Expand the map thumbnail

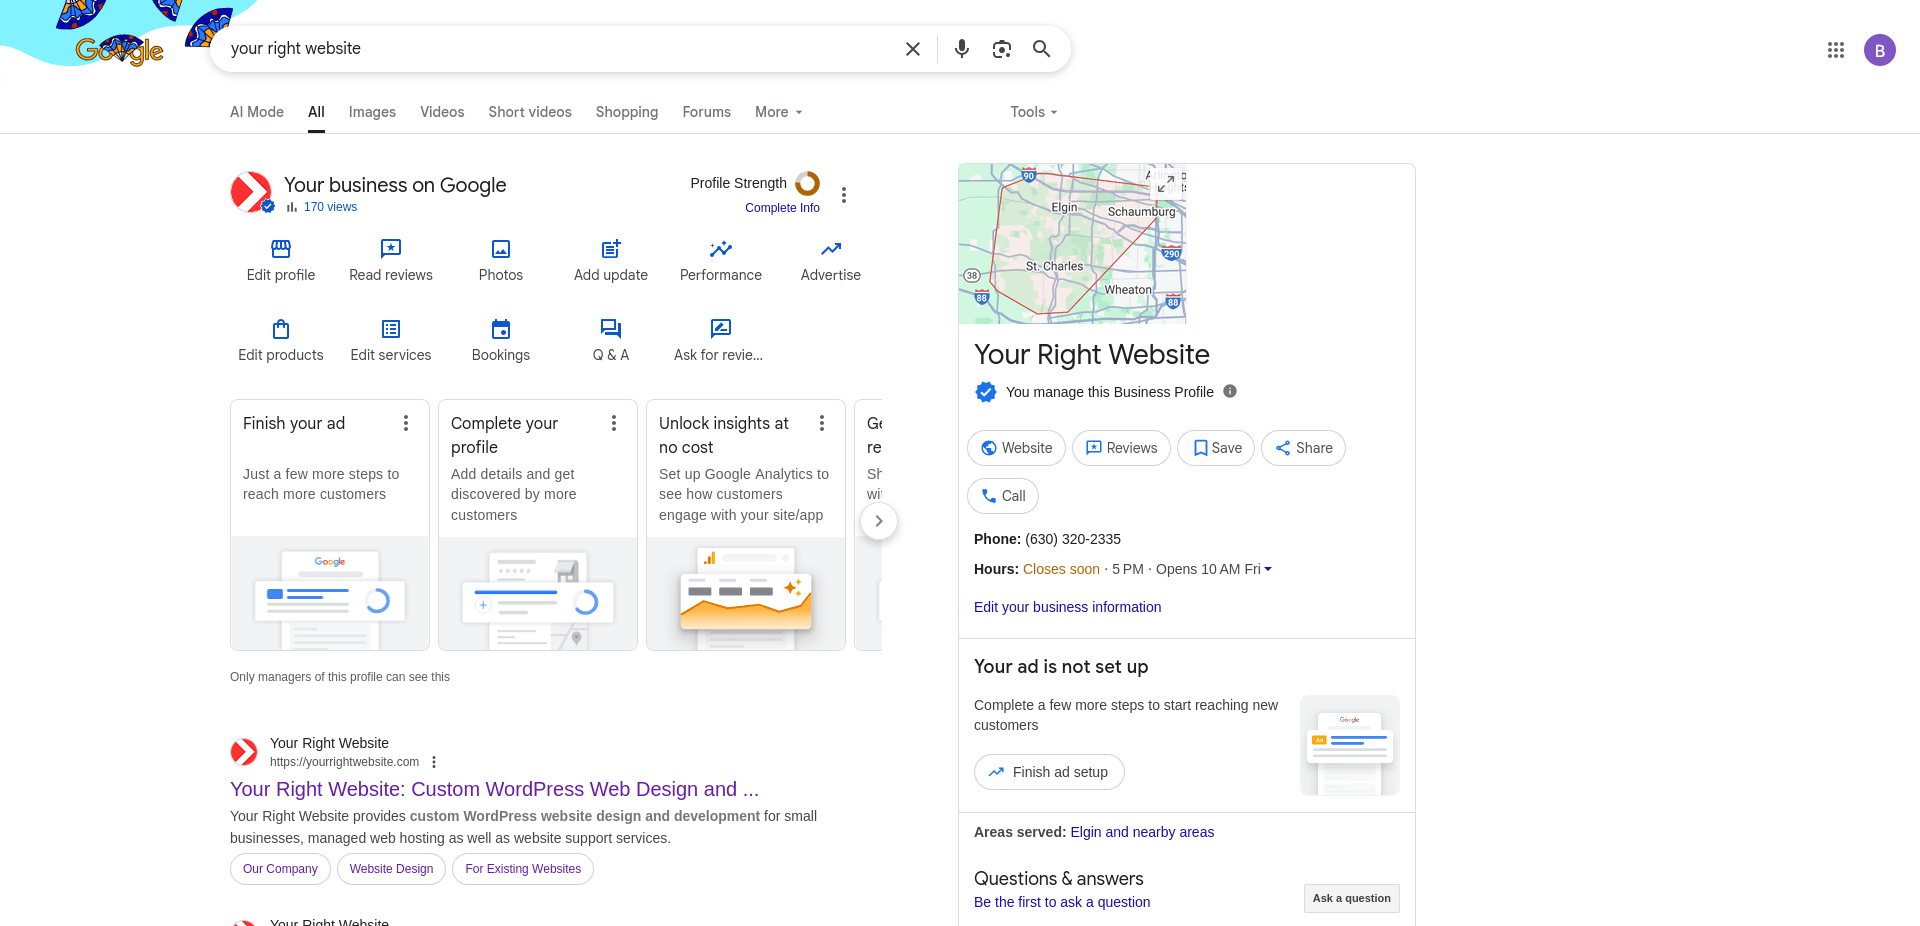[1166, 184]
